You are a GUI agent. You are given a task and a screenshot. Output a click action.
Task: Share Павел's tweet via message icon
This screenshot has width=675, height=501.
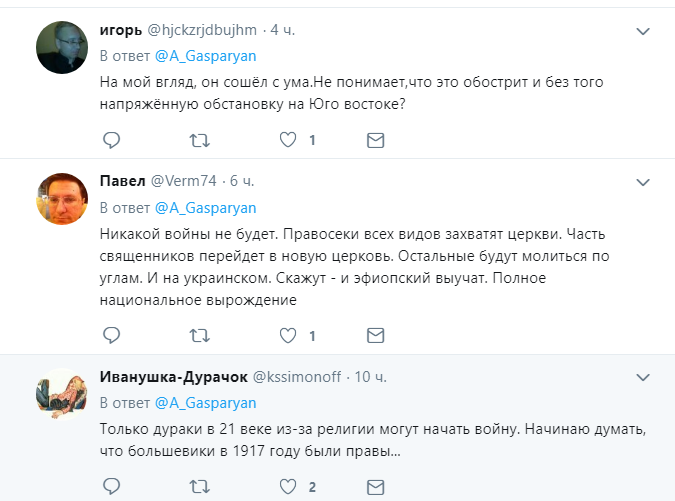[x=375, y=334]
